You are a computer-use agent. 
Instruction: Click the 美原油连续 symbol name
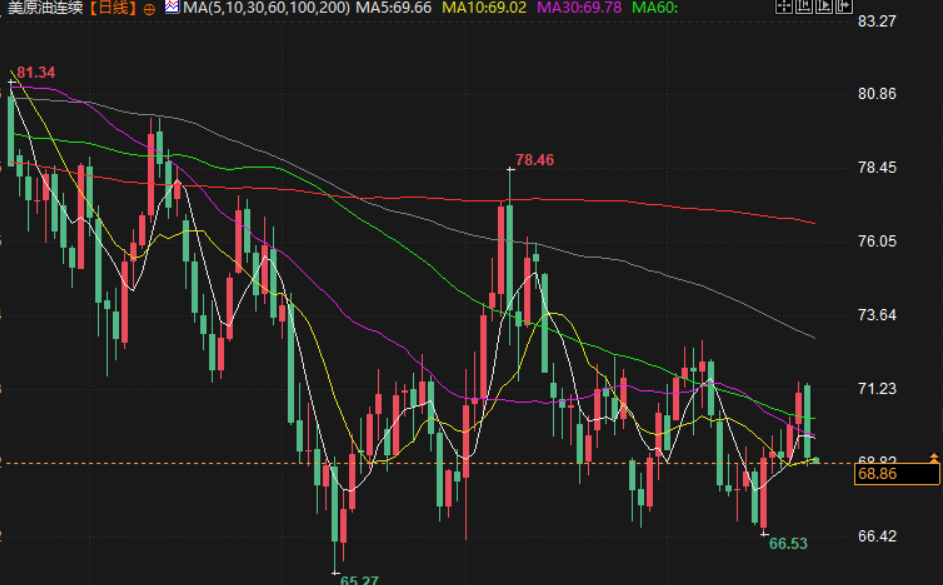click(x=43, y=8)
